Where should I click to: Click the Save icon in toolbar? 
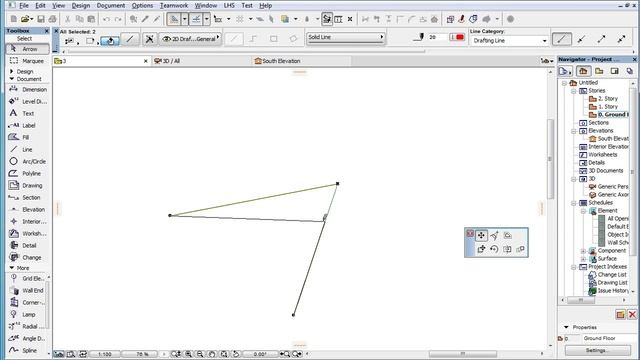[x=41, y=19]
